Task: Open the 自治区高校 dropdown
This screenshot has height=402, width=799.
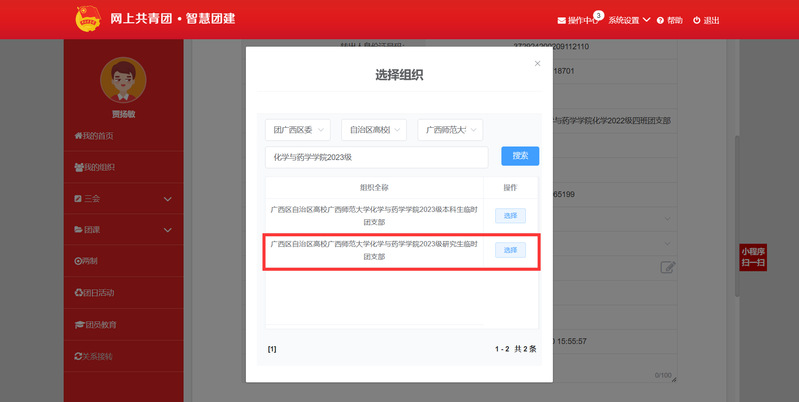Action: click(374, 130)
